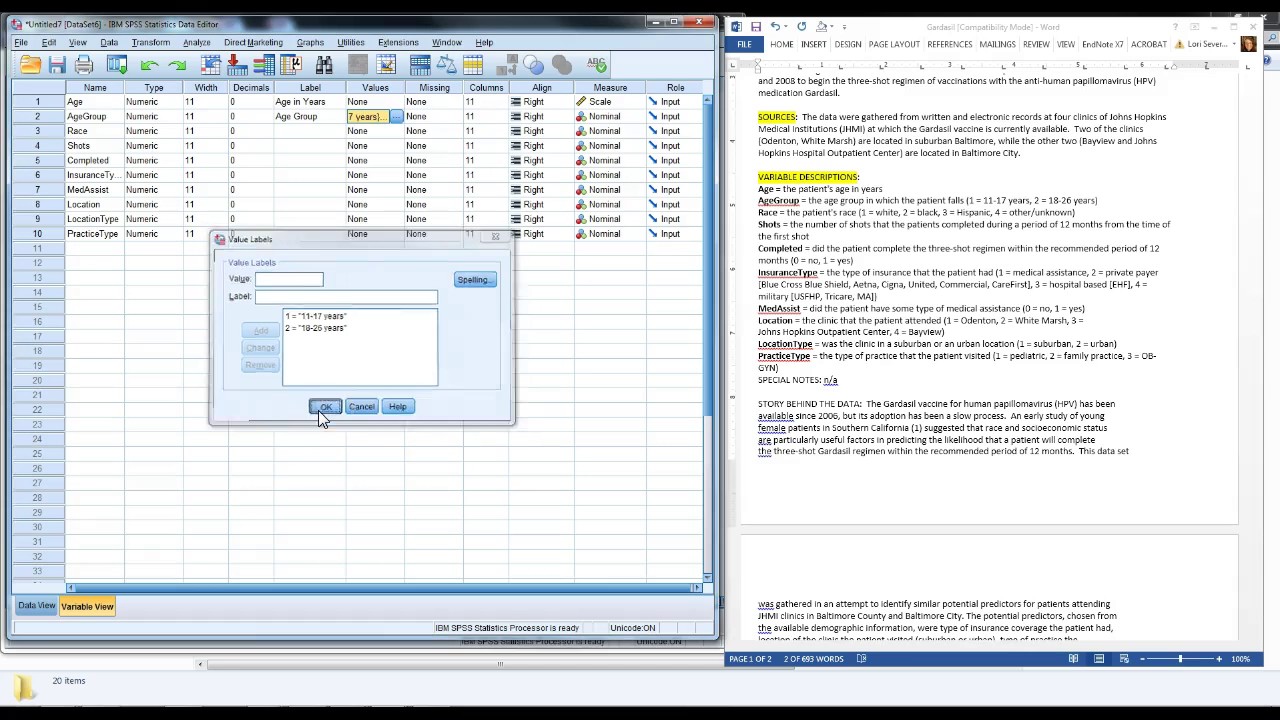Screen dimensions: 1280x720
Task: Click the Variables info icon in SPSS toolbar
Action: (x=264, y=65)
